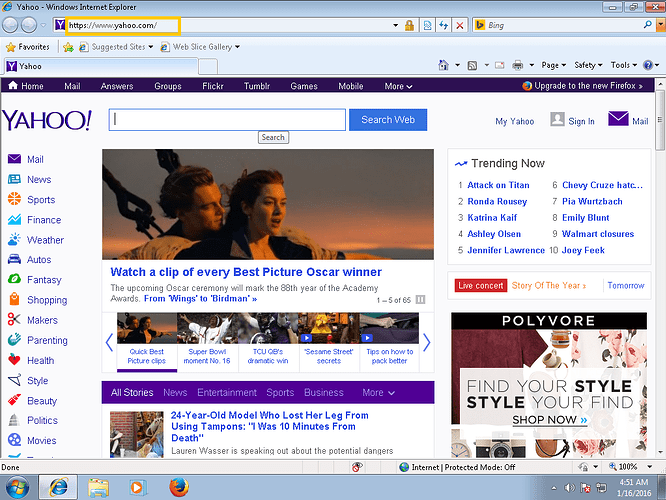The width and height of the screenshot is (666, 500).
Task: Expand More in the stories filter bar
Action: (x=378, y=393)
